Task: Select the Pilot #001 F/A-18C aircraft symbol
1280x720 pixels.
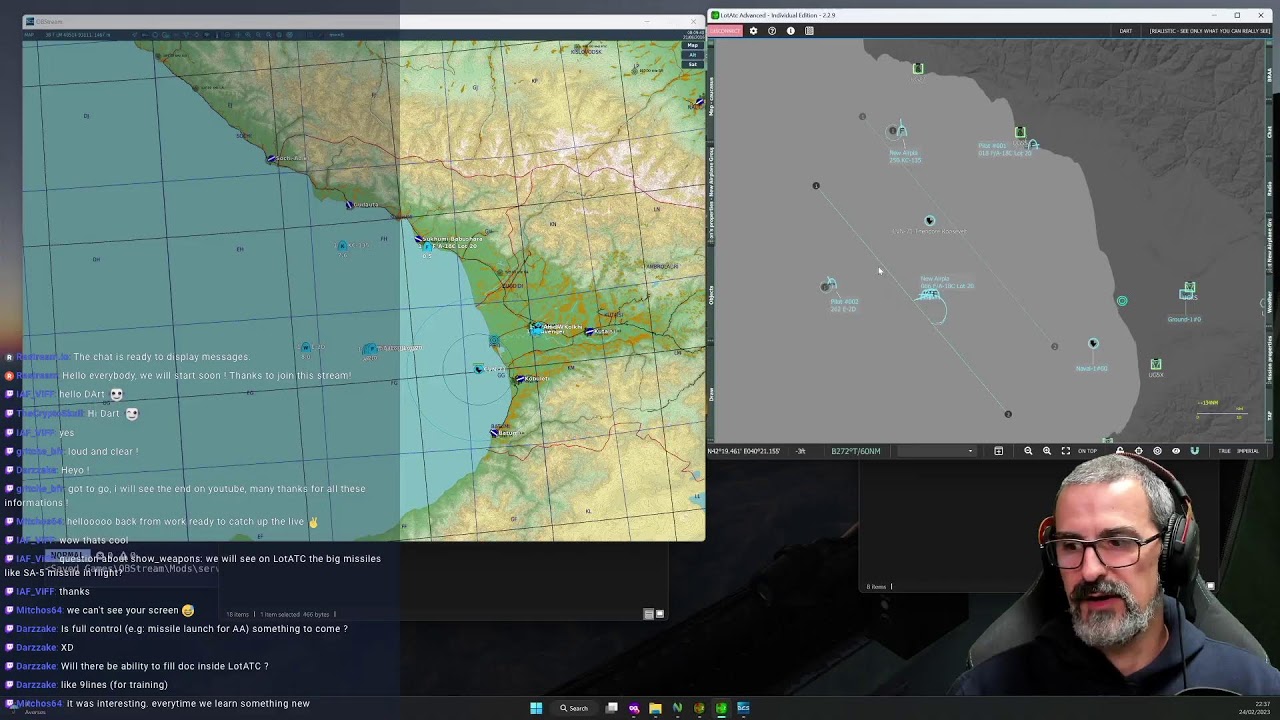Action: 1033,146
